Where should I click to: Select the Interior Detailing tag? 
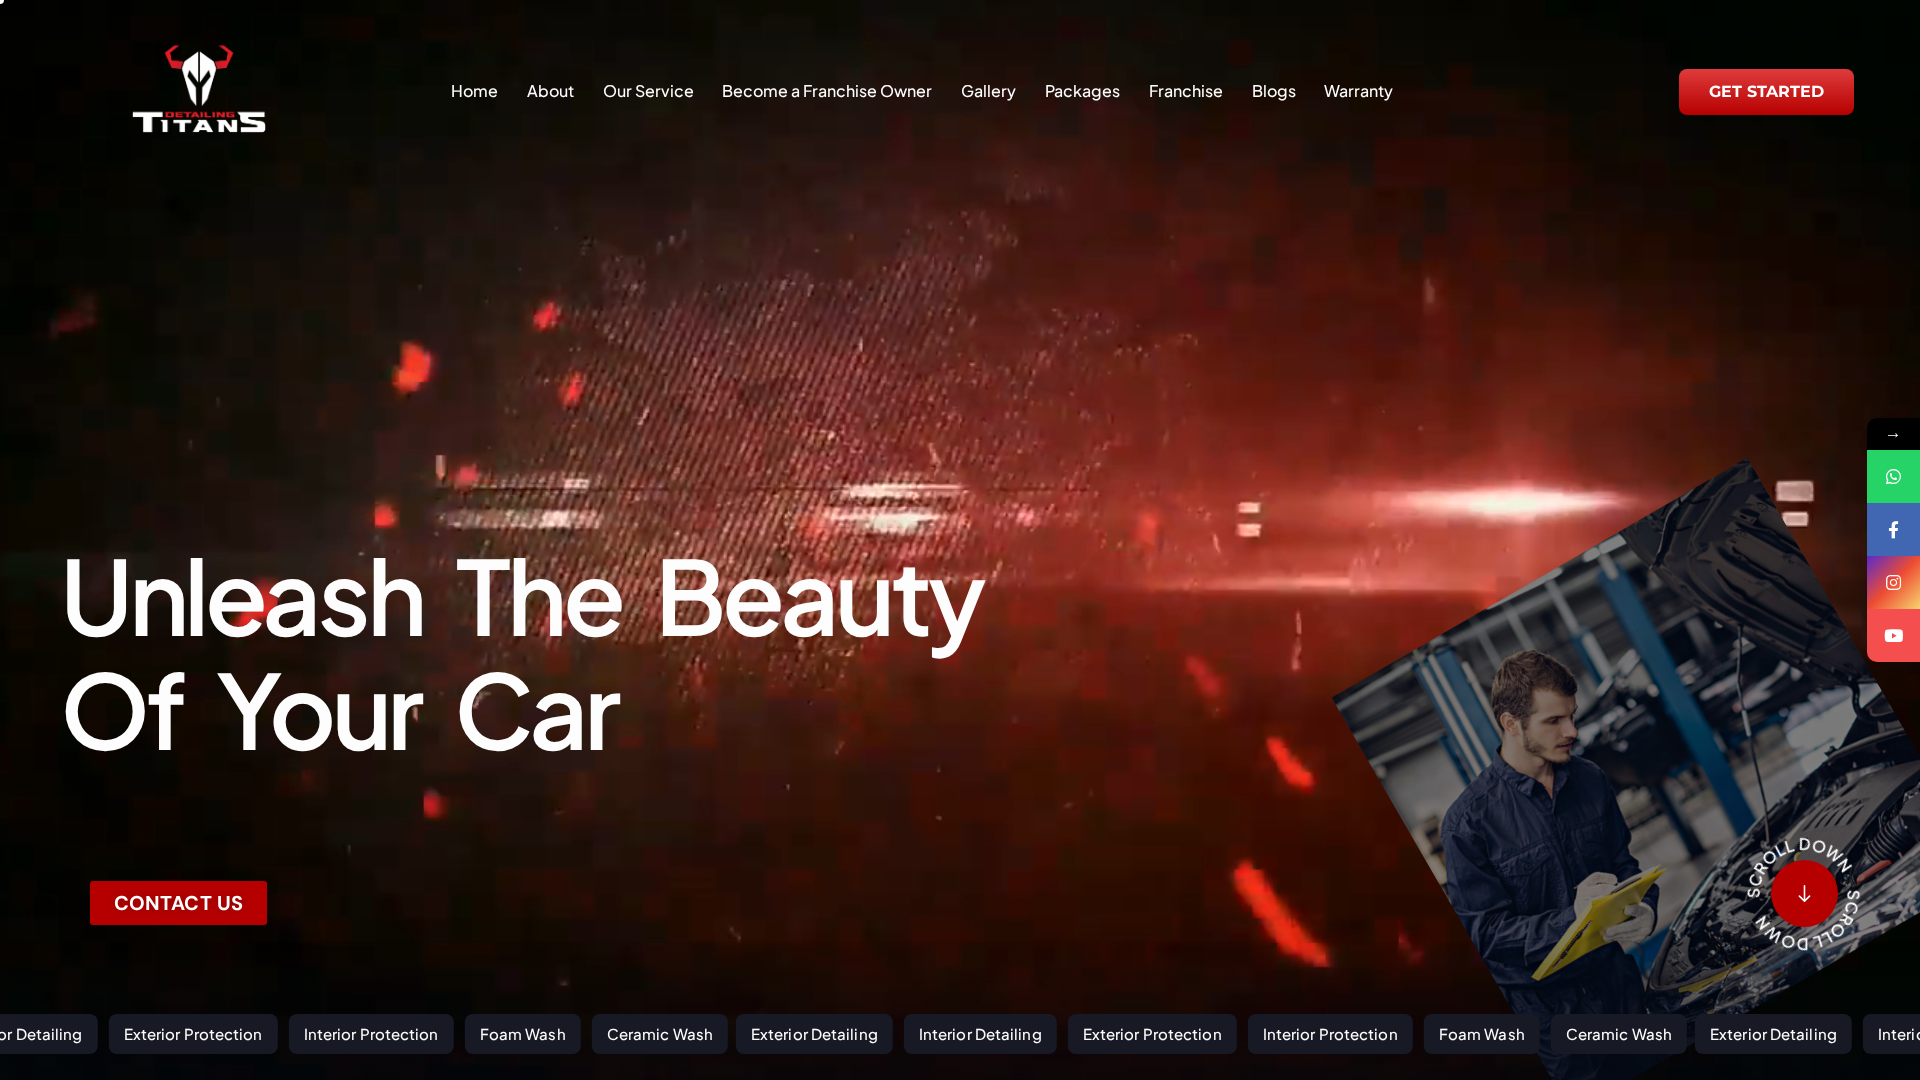[980, 1034]
